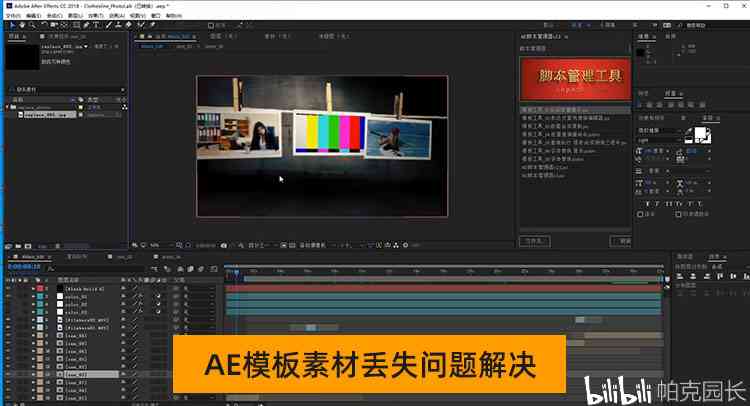The height and width of the screenshot is (406, 750).
Task: Pick a color with the Character panel eyedropper
Action: (688, 131)
